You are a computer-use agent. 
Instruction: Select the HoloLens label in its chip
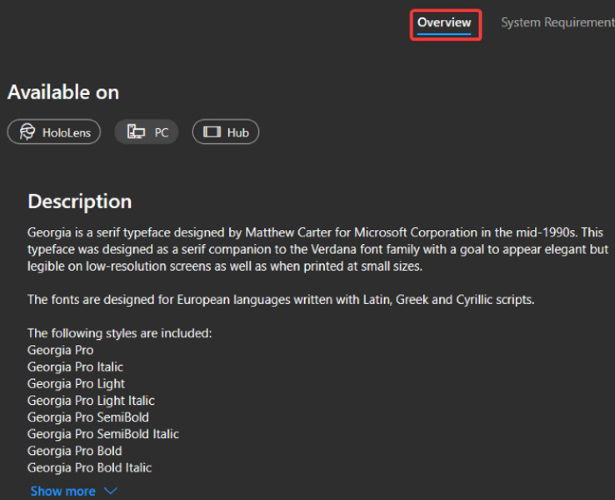click(x=66, y=132)
